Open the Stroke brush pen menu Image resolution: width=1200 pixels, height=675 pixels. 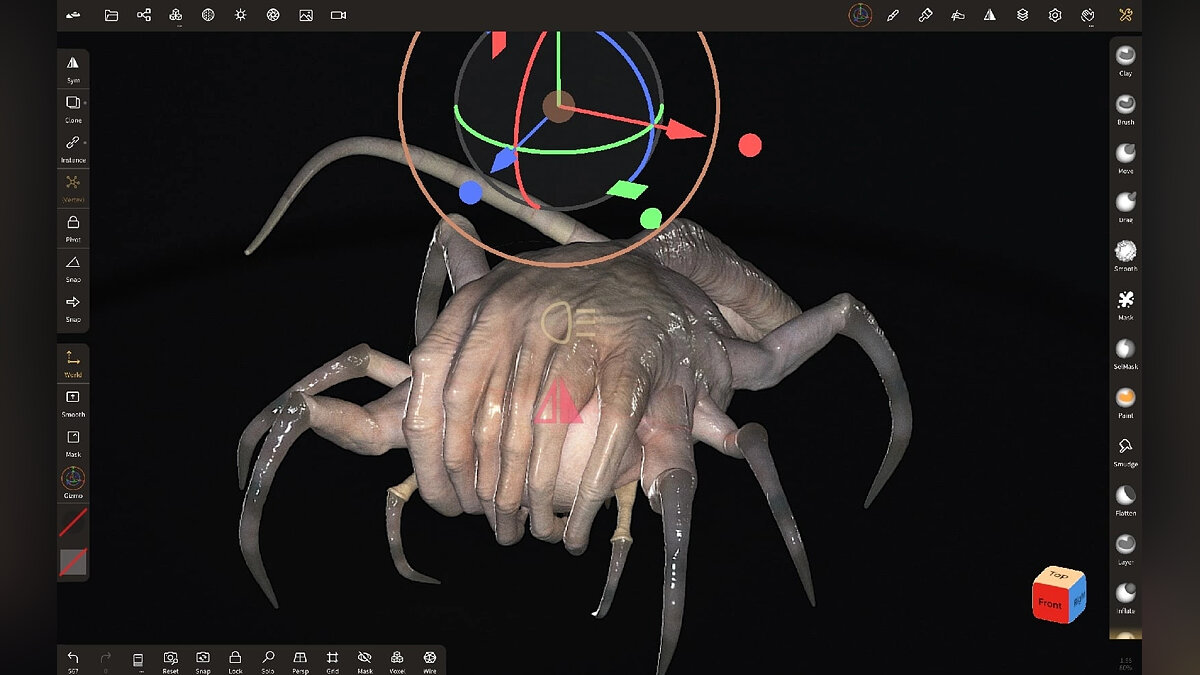pos(893,15)
